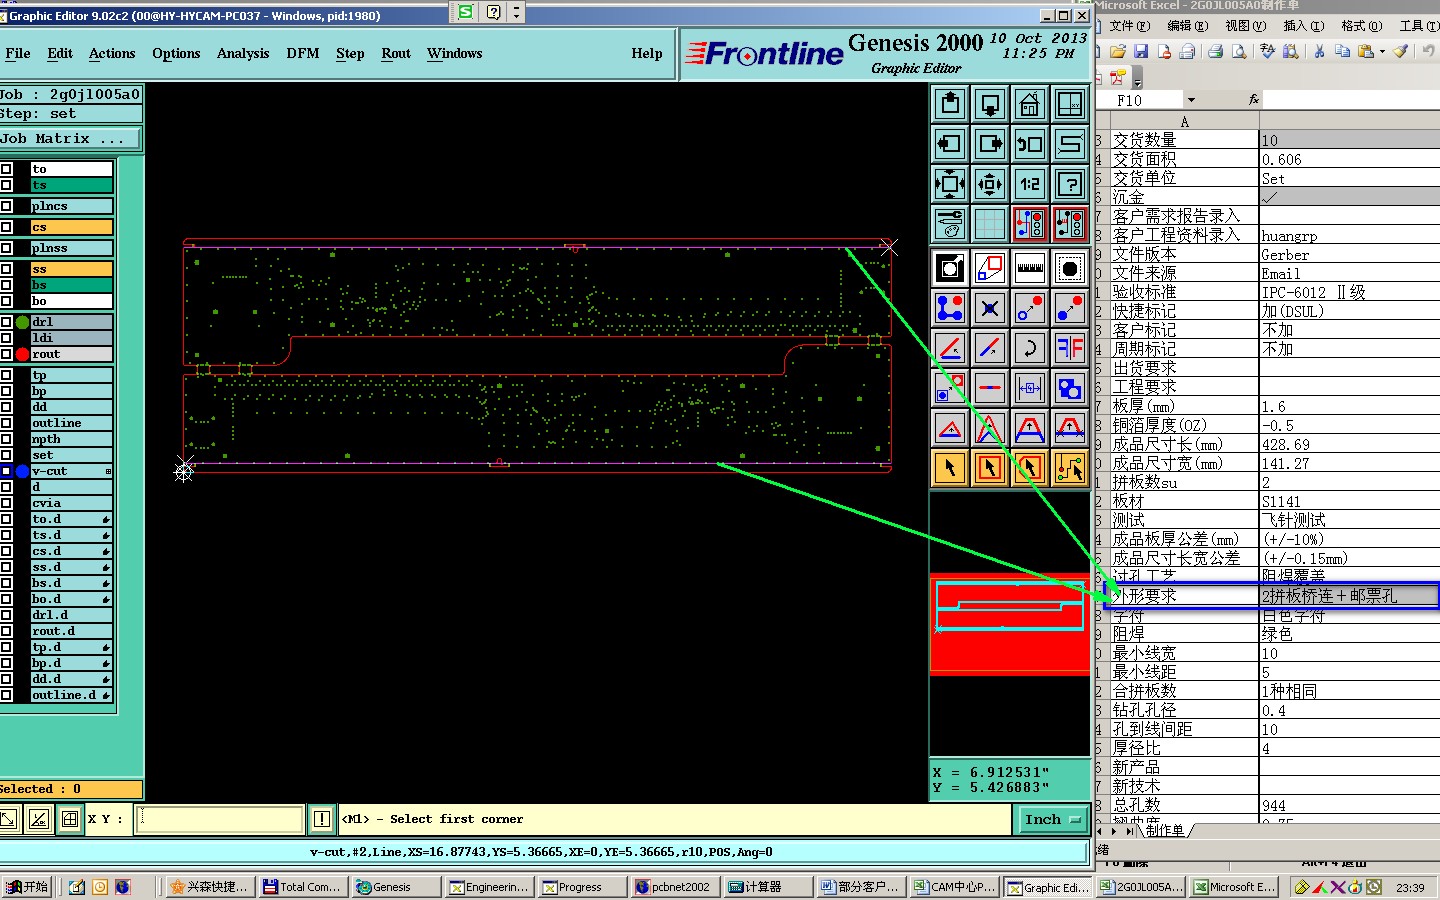This screenshot has width=1440, height=900.
Task: Expand the Excel Name Box dropdown arrow
Action: coord(1191,100)
